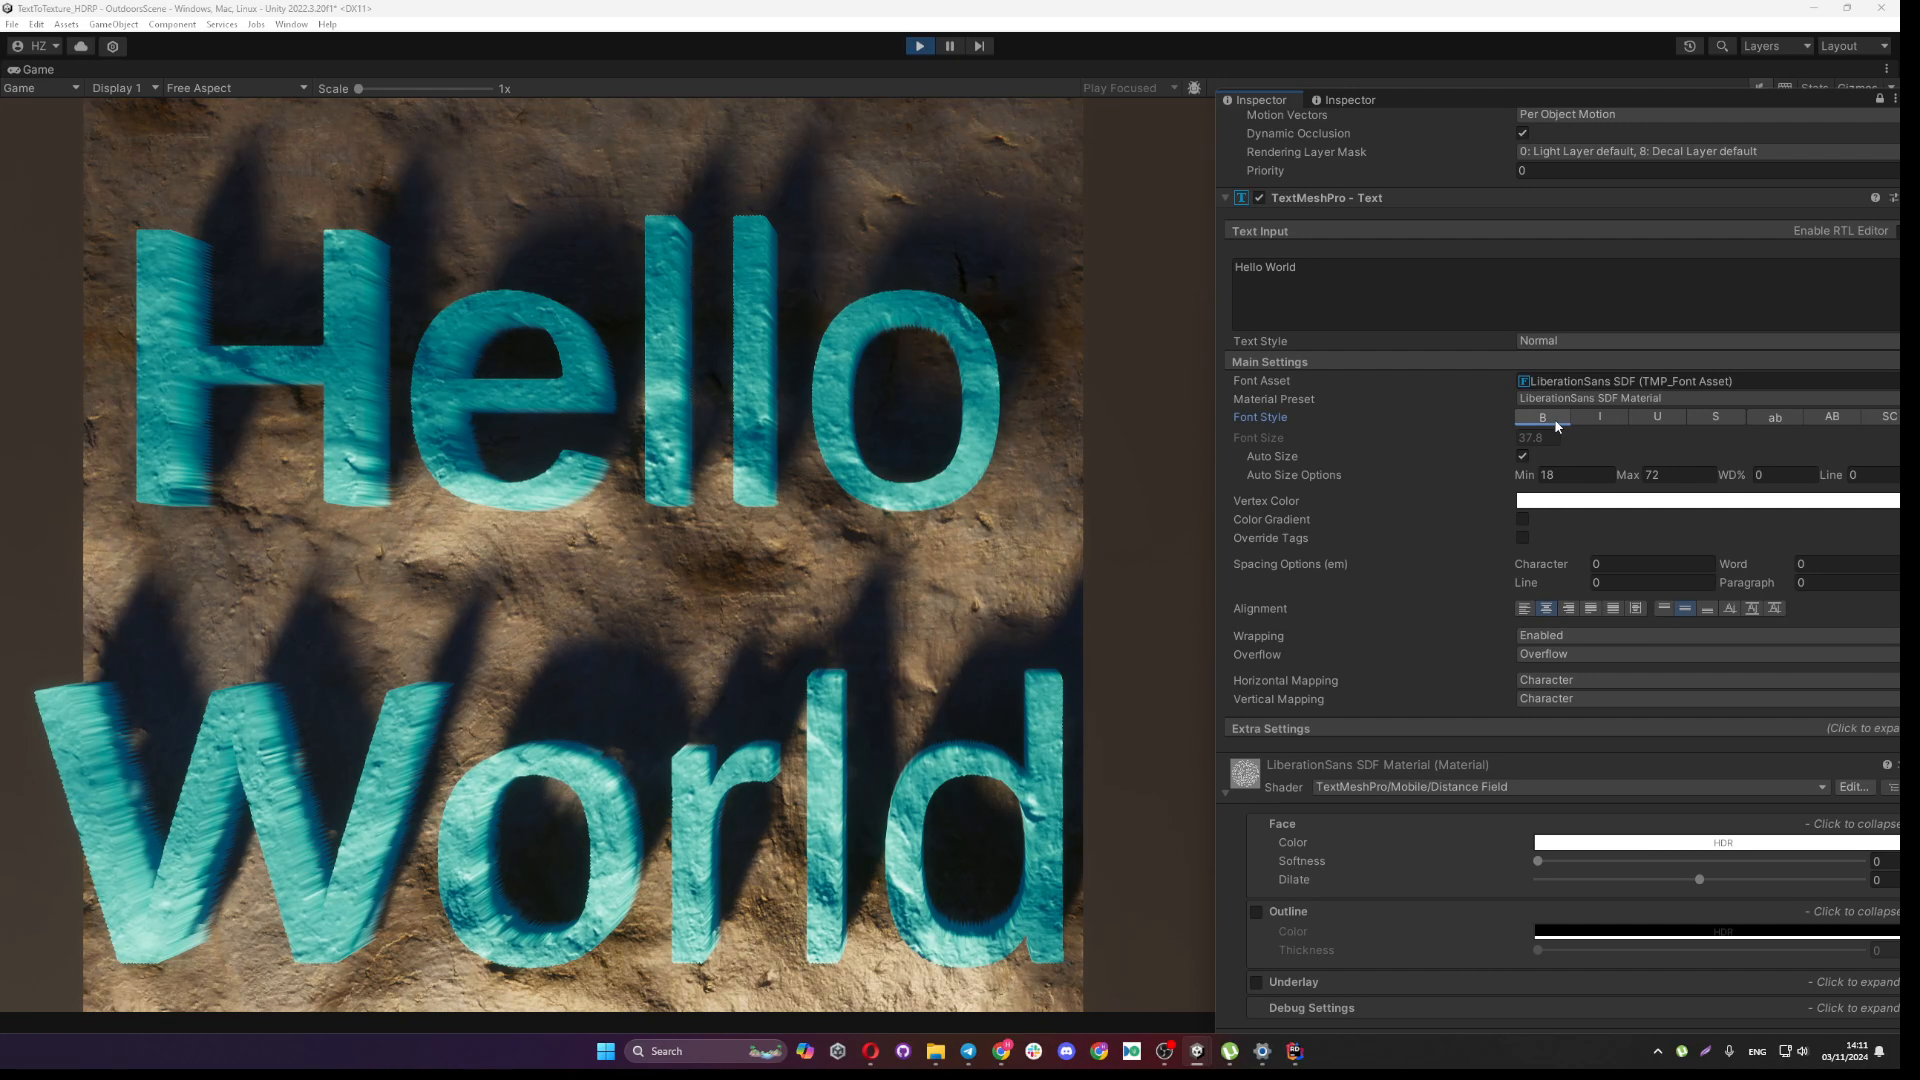Screen dimensions: 1920x1080
Task: Open the Overflow dropdown
Action: click(x=1707, y=654)
